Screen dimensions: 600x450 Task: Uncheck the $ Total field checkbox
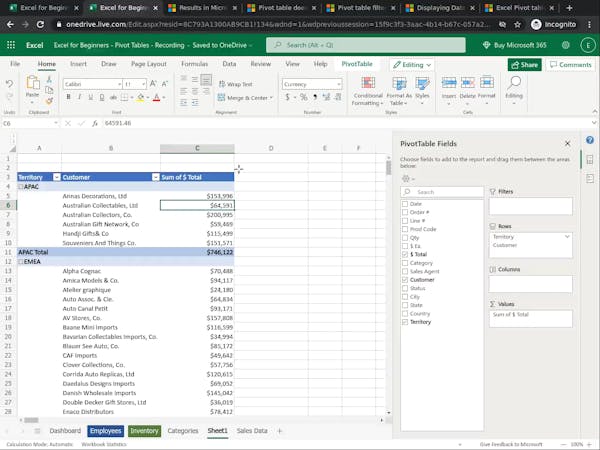(405, 254)
